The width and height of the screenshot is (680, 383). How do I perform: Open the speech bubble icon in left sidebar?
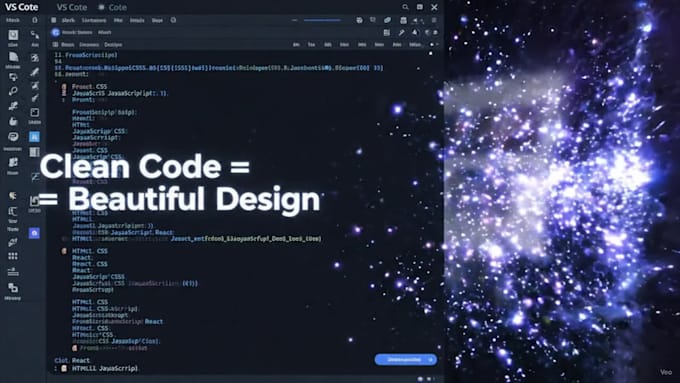click(x=13, y=137)
